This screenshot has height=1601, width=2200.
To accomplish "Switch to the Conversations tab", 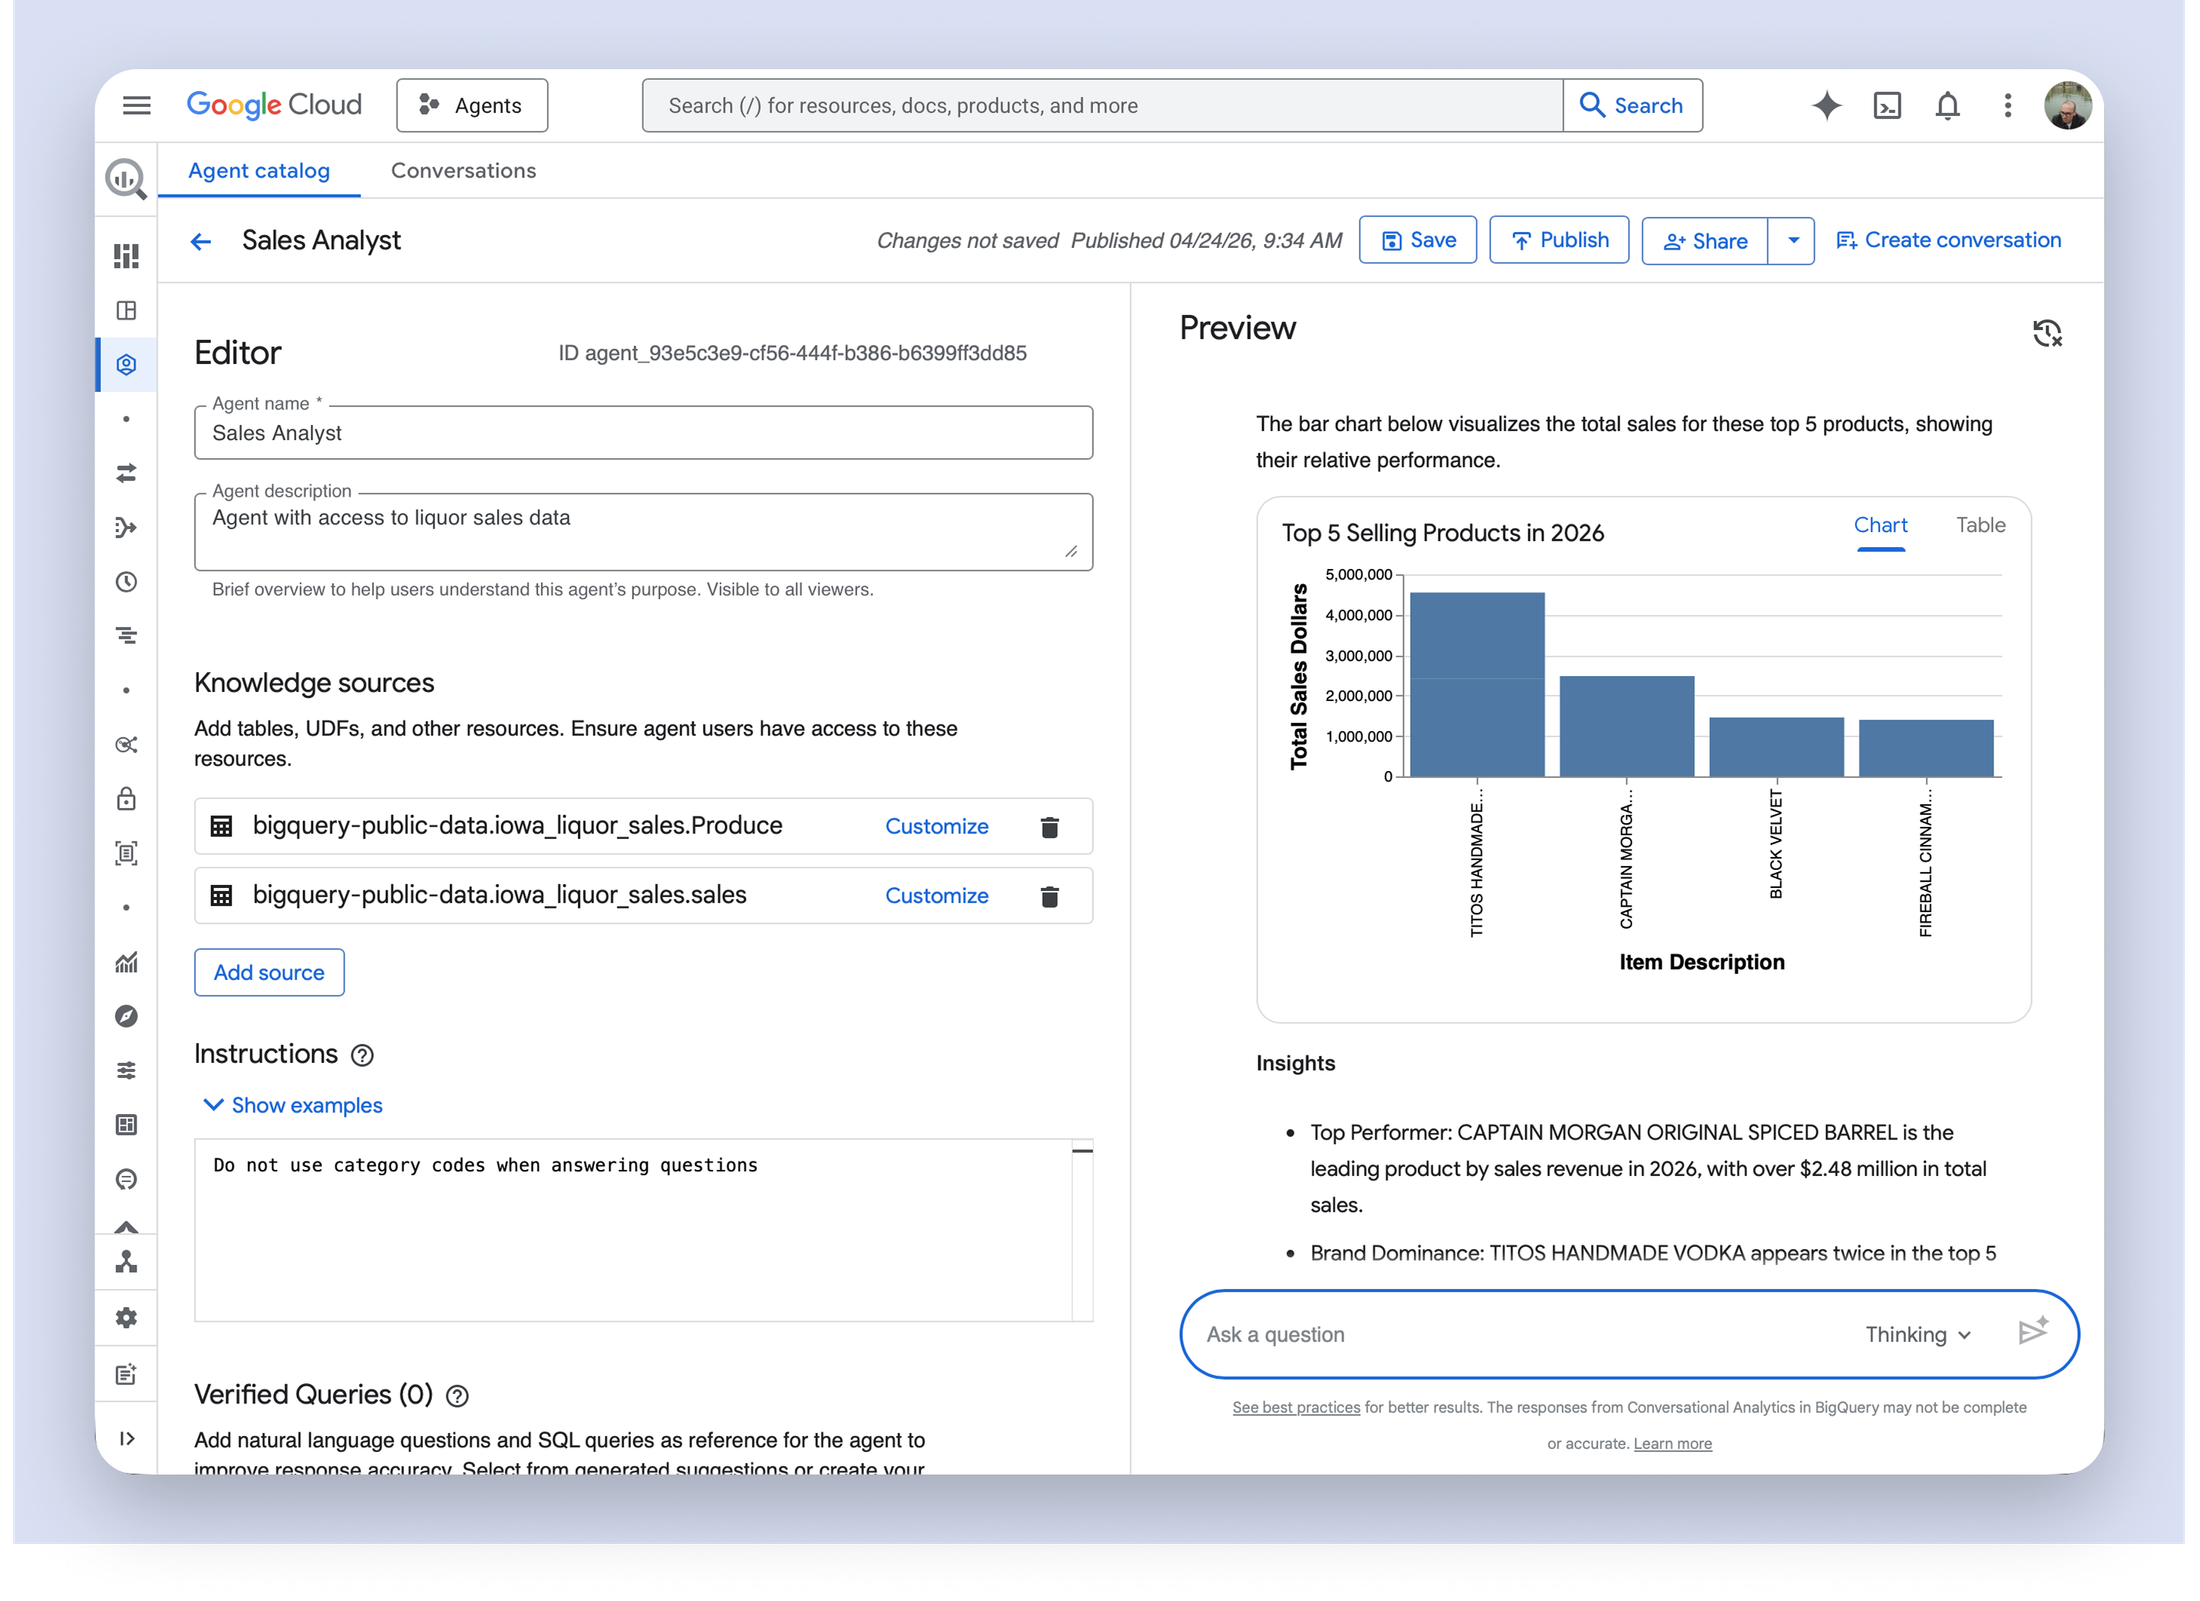I will click(463, 171).
